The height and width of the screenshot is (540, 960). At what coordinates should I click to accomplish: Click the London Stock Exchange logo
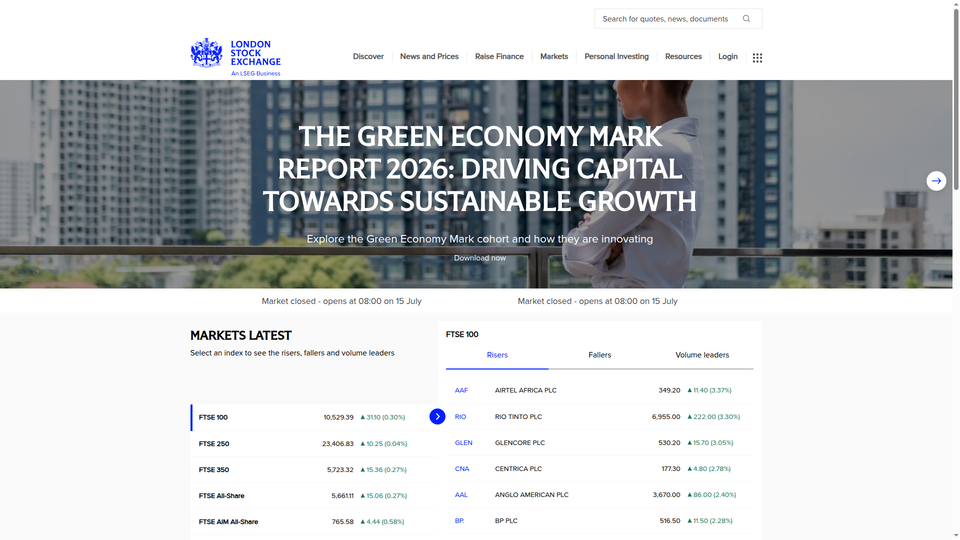236,58
